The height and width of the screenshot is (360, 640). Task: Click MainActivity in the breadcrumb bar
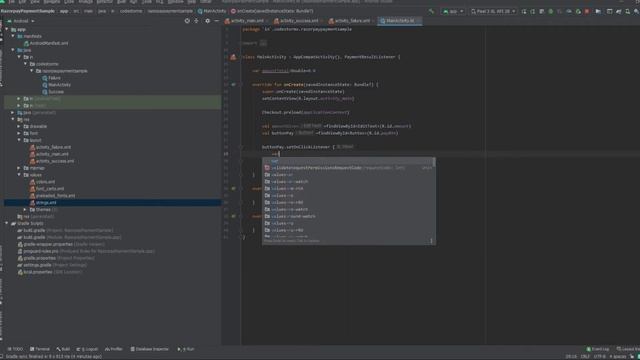(212, 11)
